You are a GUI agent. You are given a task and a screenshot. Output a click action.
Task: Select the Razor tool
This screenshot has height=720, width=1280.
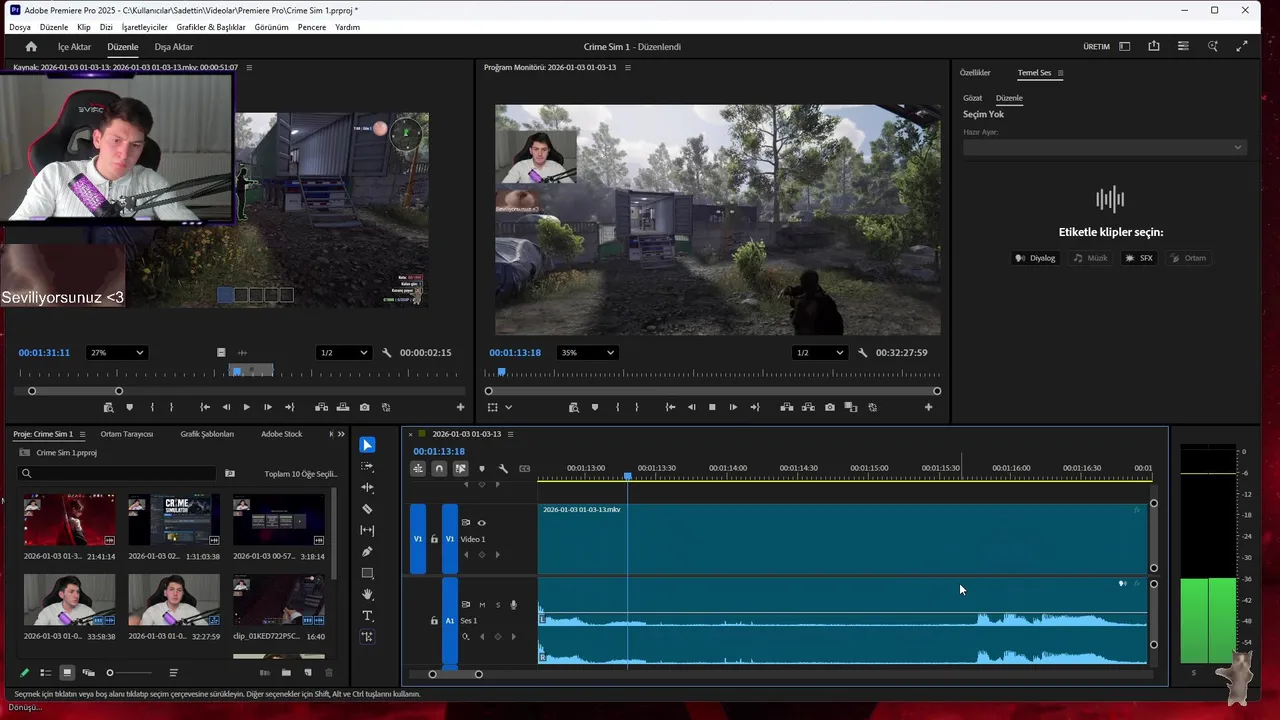point(367,509)
